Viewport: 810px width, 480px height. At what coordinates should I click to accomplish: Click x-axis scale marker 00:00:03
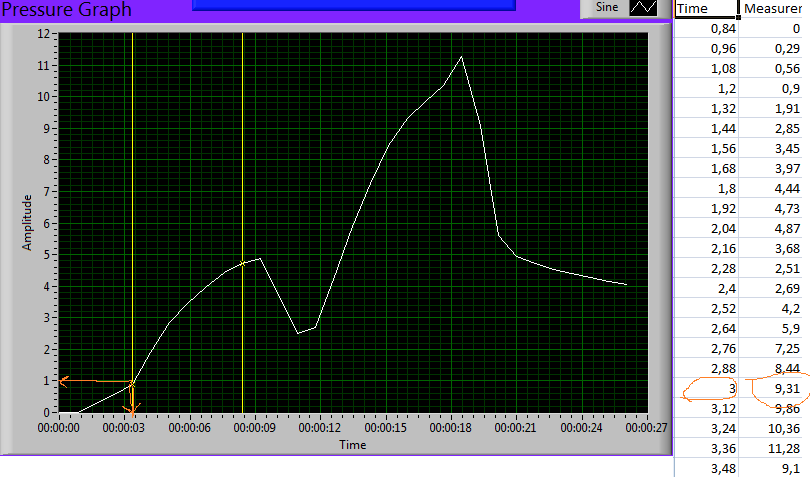123,428
